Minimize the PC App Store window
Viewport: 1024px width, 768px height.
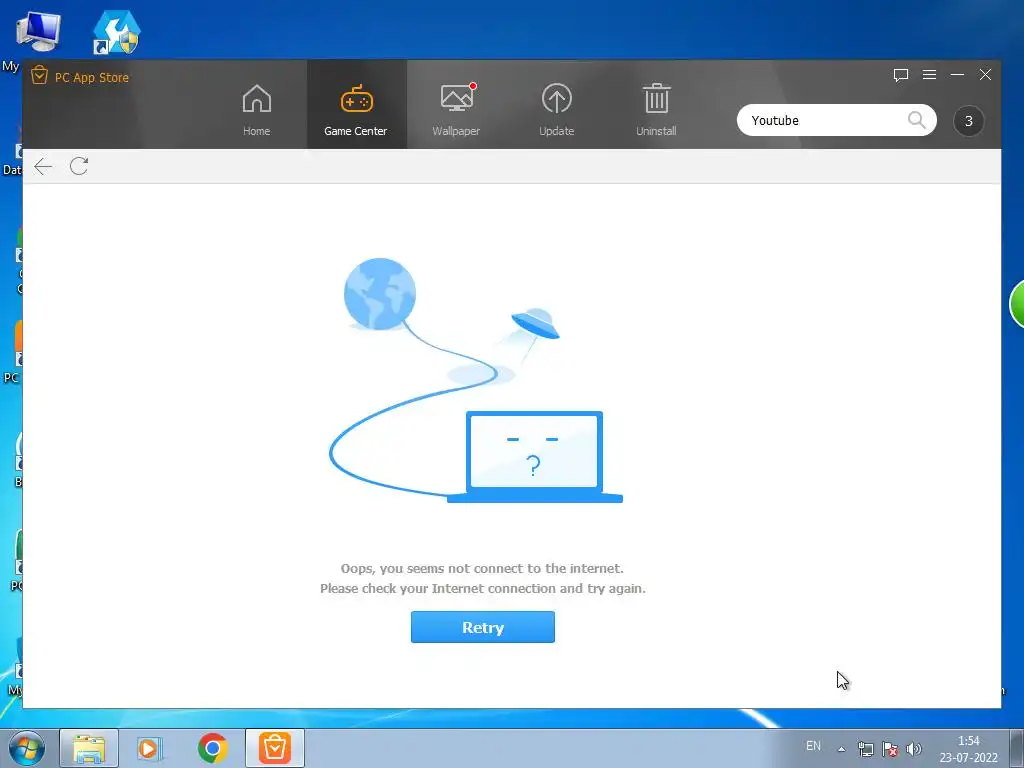957,75
